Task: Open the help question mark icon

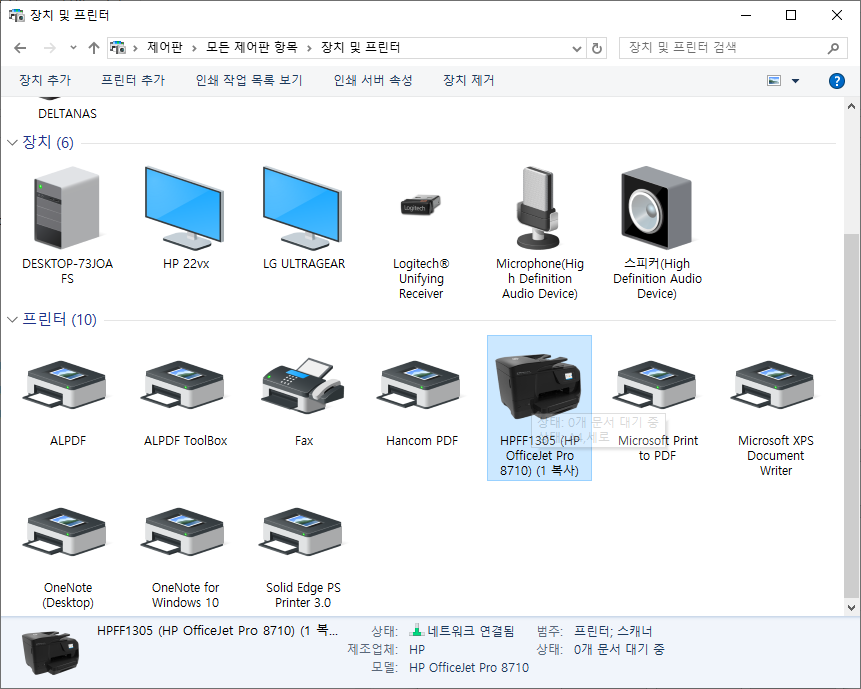Action: (836, 81)
